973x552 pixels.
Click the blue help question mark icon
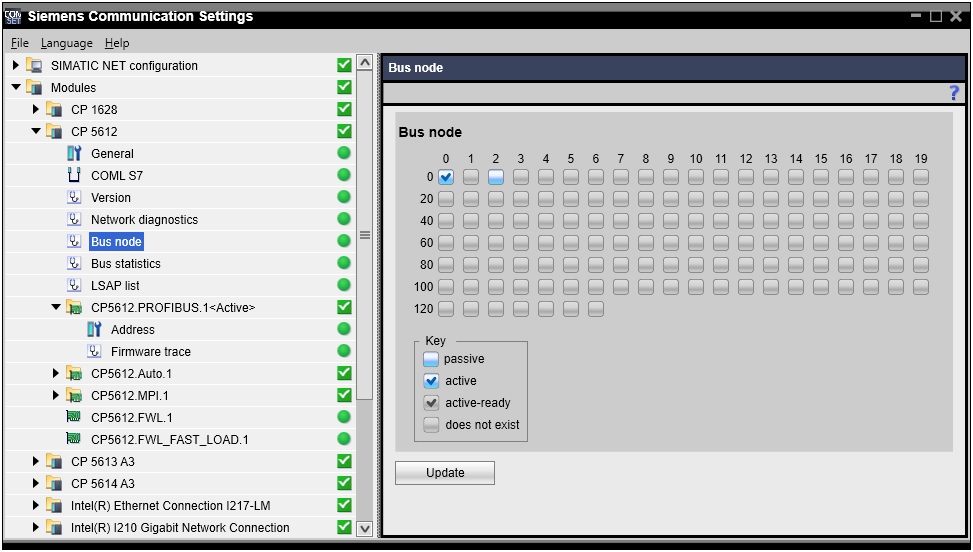pos(954,94)
